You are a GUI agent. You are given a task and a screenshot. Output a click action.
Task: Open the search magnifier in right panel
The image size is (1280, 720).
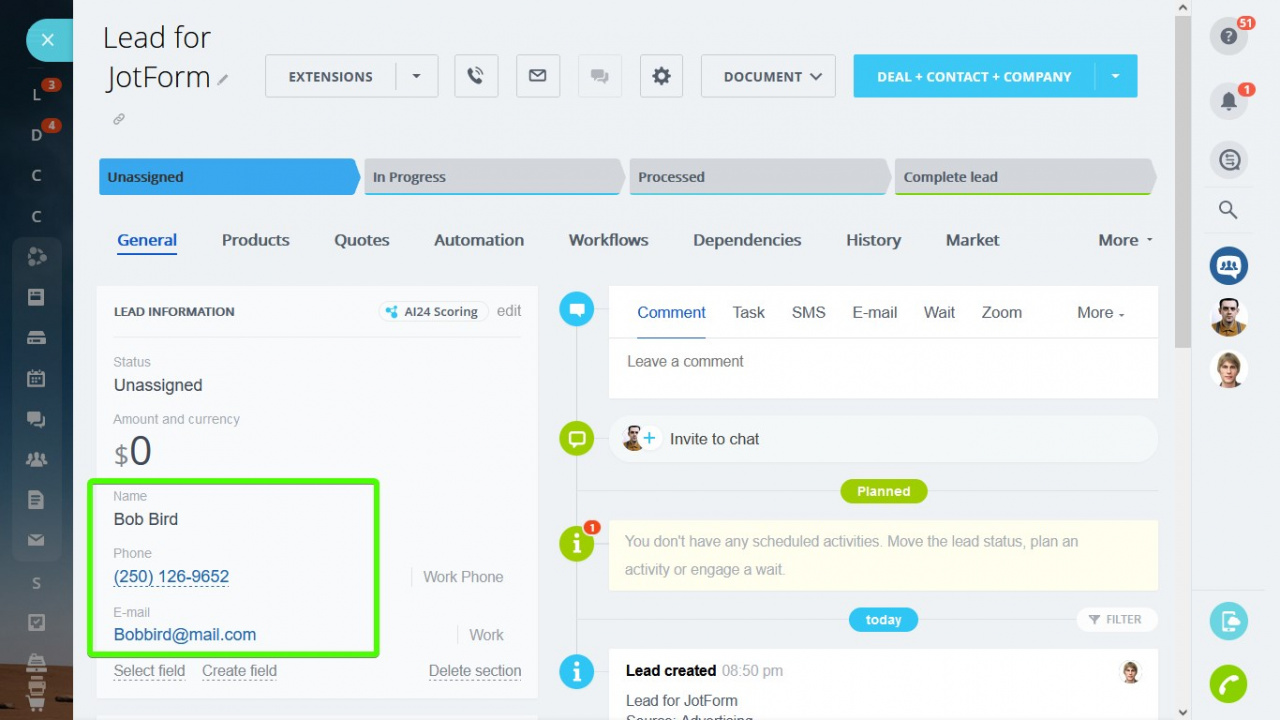(x=1229, y=210)
